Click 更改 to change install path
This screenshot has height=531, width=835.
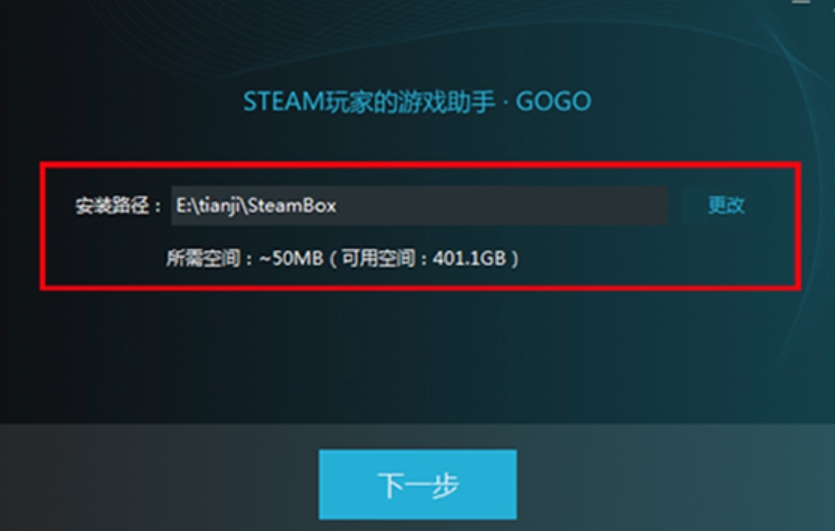pyautogui.click(x=726, y=205)
